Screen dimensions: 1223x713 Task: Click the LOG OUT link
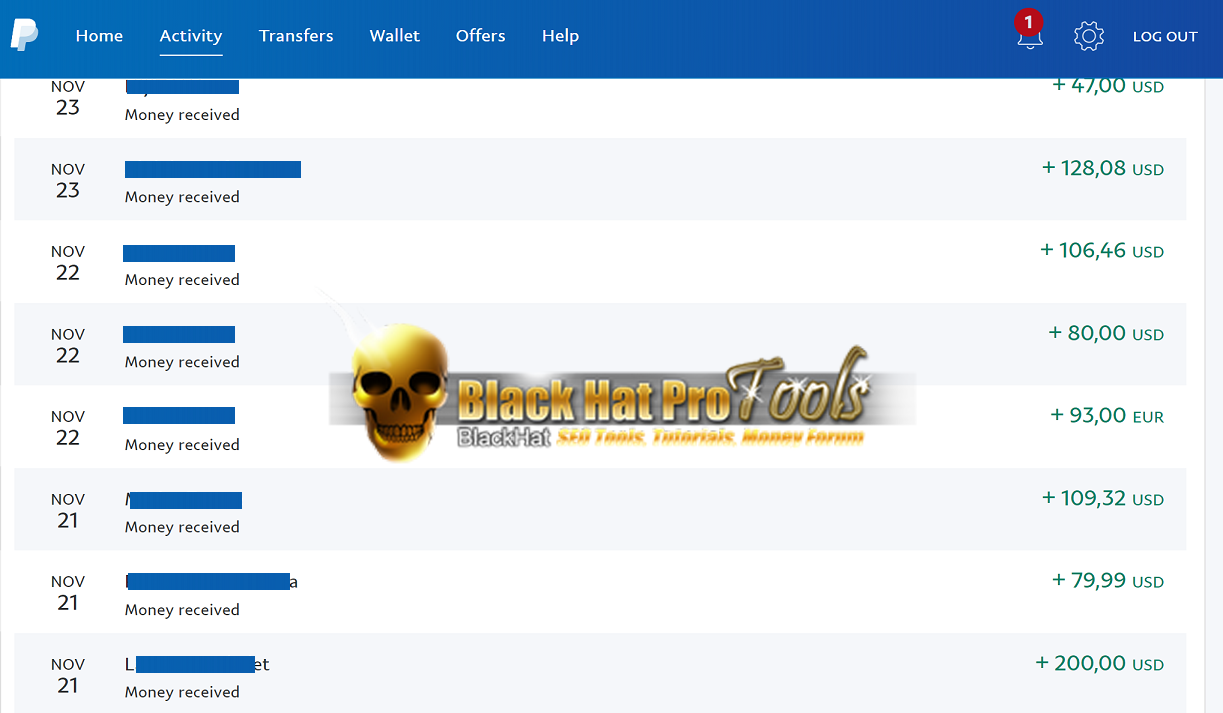[1165, 36]
